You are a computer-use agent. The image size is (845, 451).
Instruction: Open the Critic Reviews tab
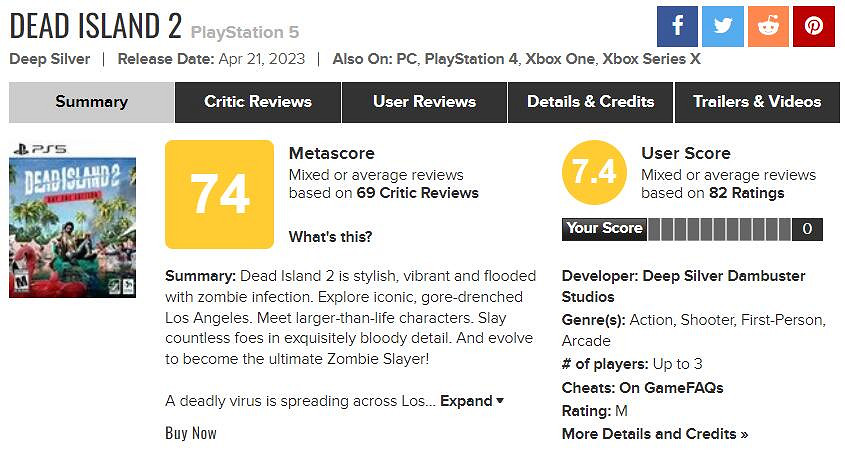258,102
